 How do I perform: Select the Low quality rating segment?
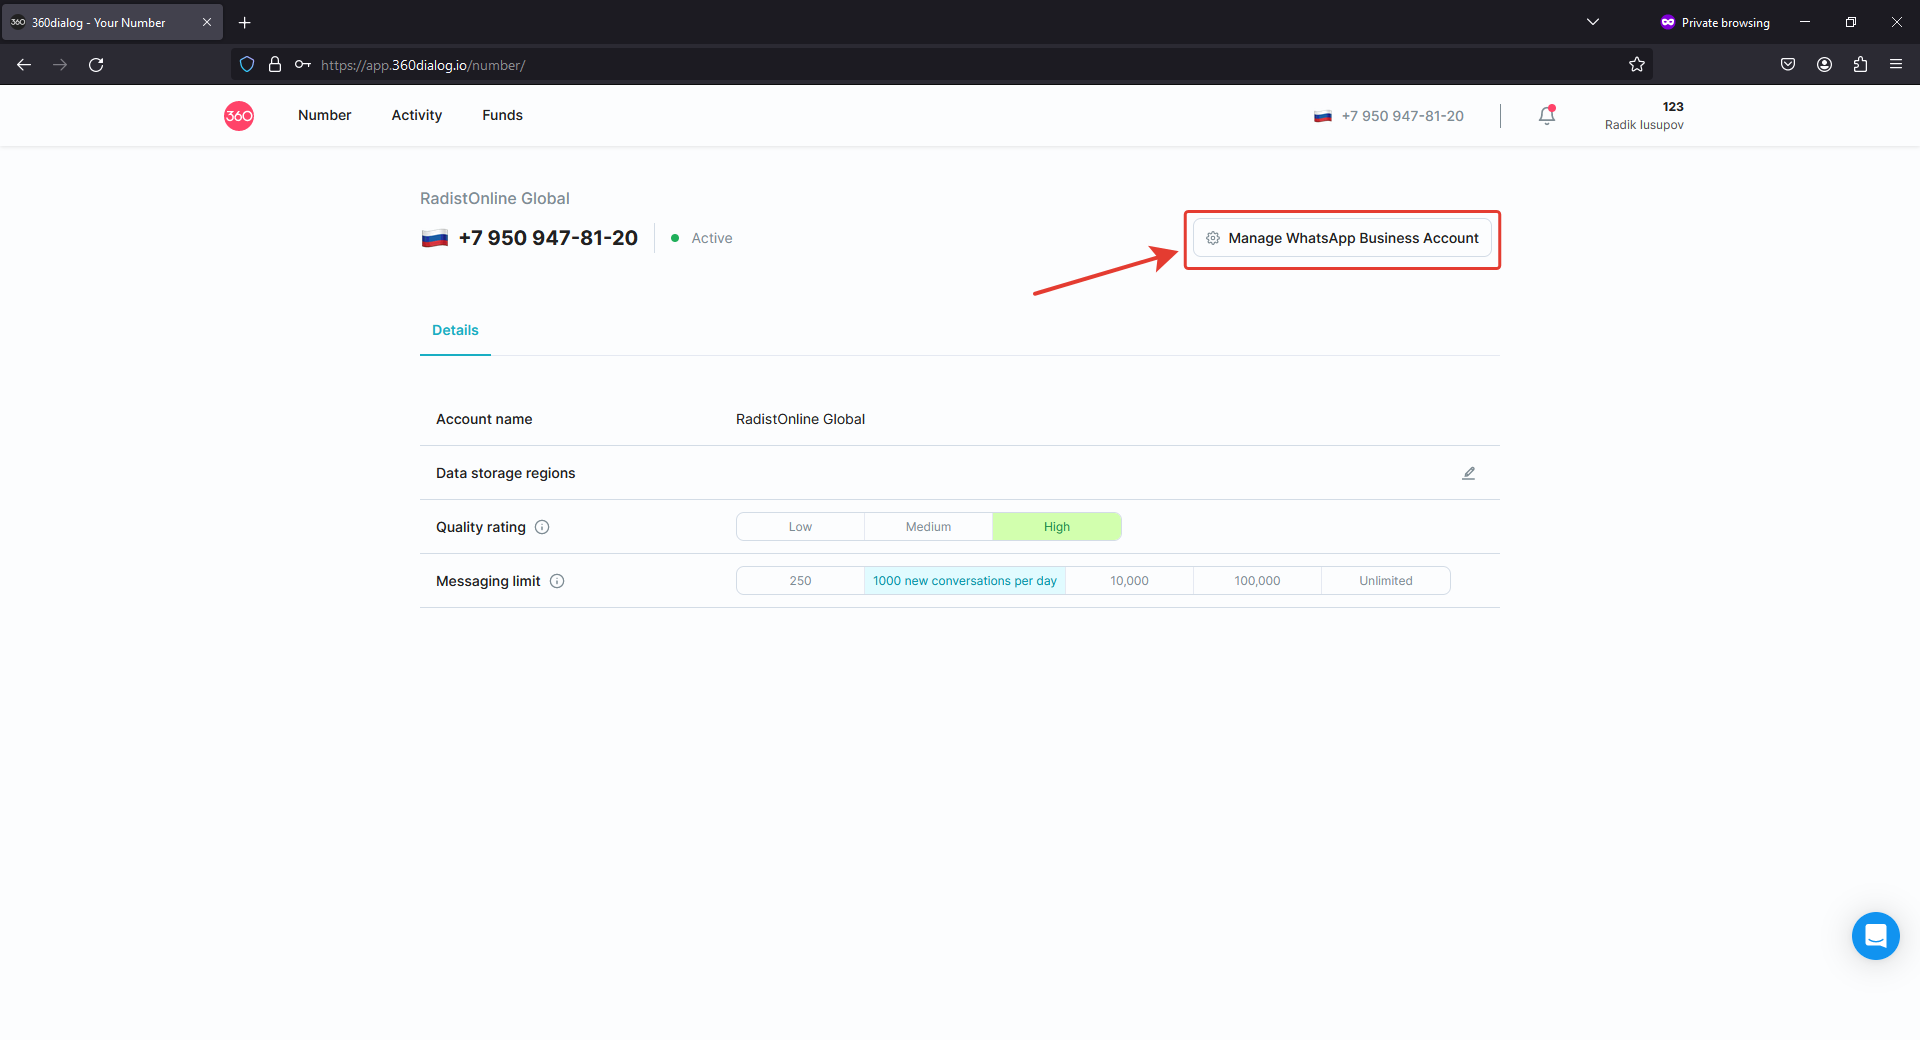[x=800, y=527]
